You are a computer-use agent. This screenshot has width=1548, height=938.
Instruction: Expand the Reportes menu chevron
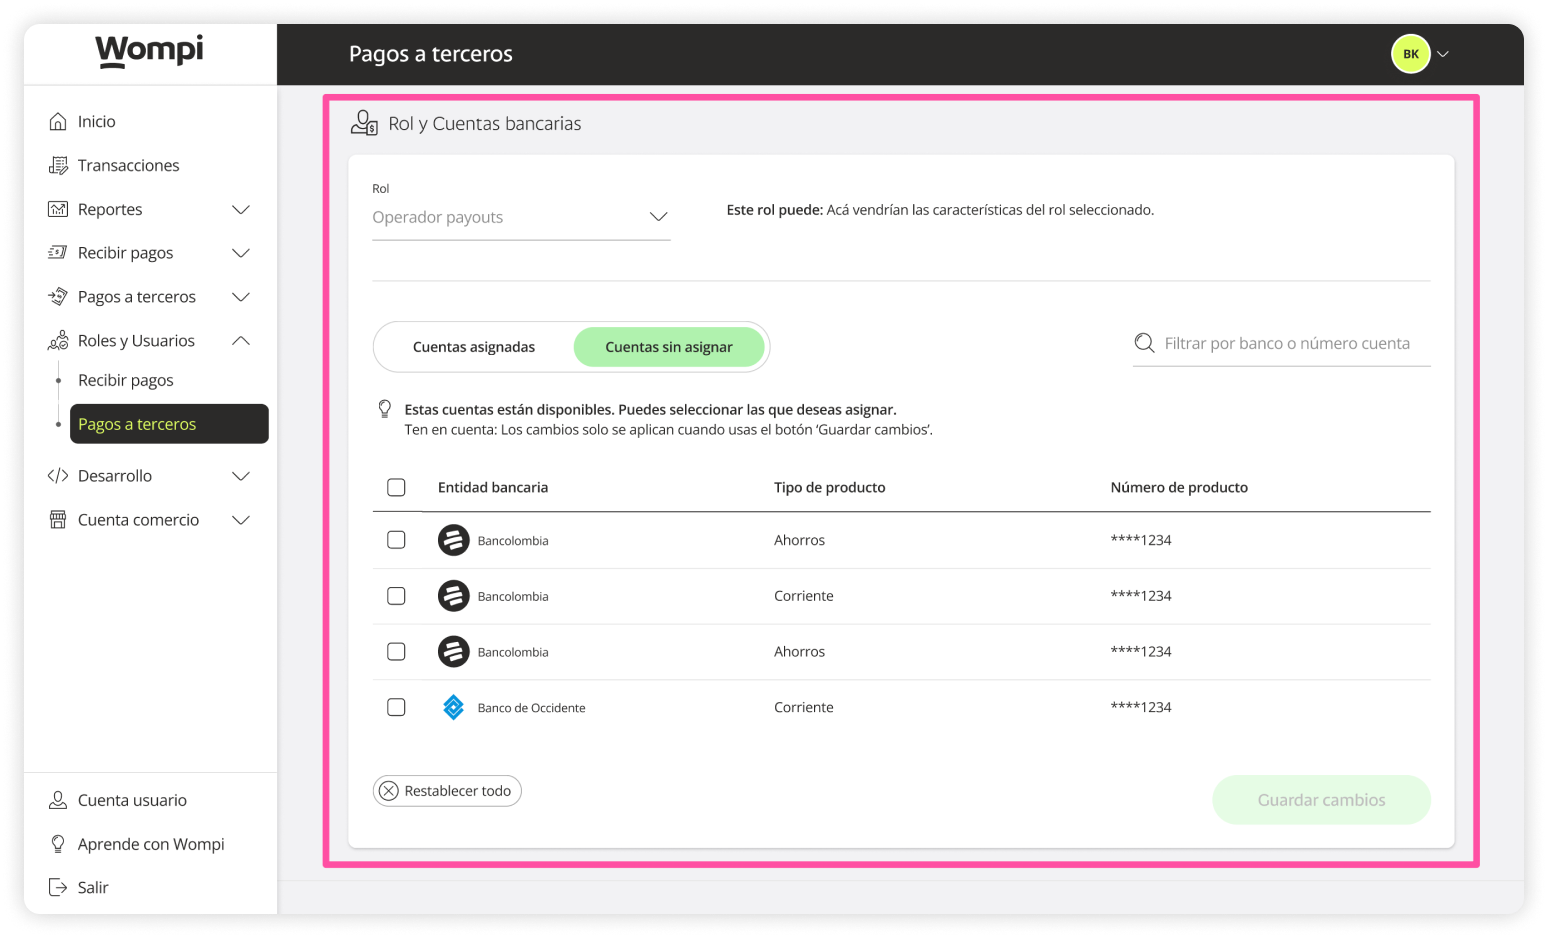241,209
